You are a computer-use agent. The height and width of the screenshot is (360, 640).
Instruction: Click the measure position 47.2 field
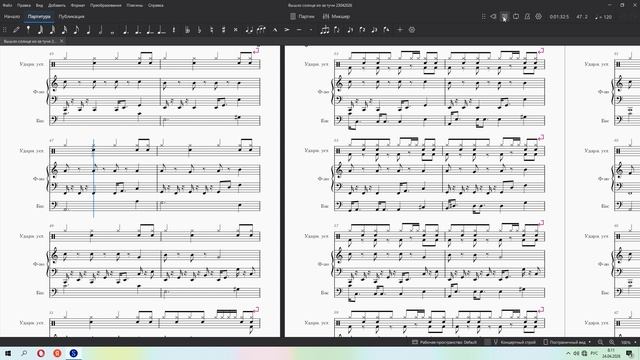point(582,17)
